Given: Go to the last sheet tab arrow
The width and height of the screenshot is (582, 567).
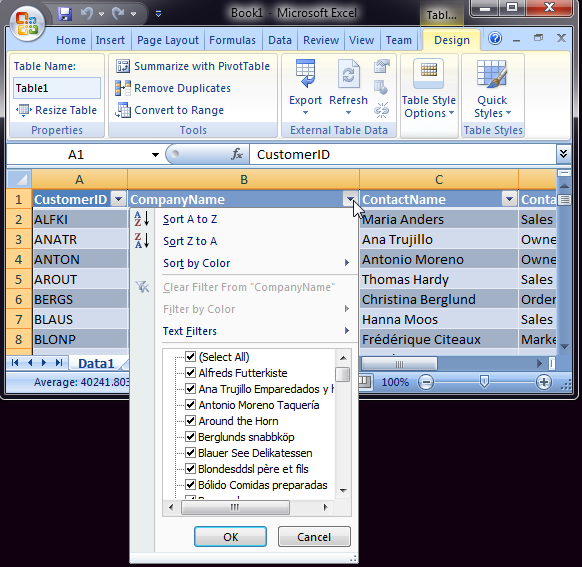Looking at the screenshot, I should tap(59, 363).
